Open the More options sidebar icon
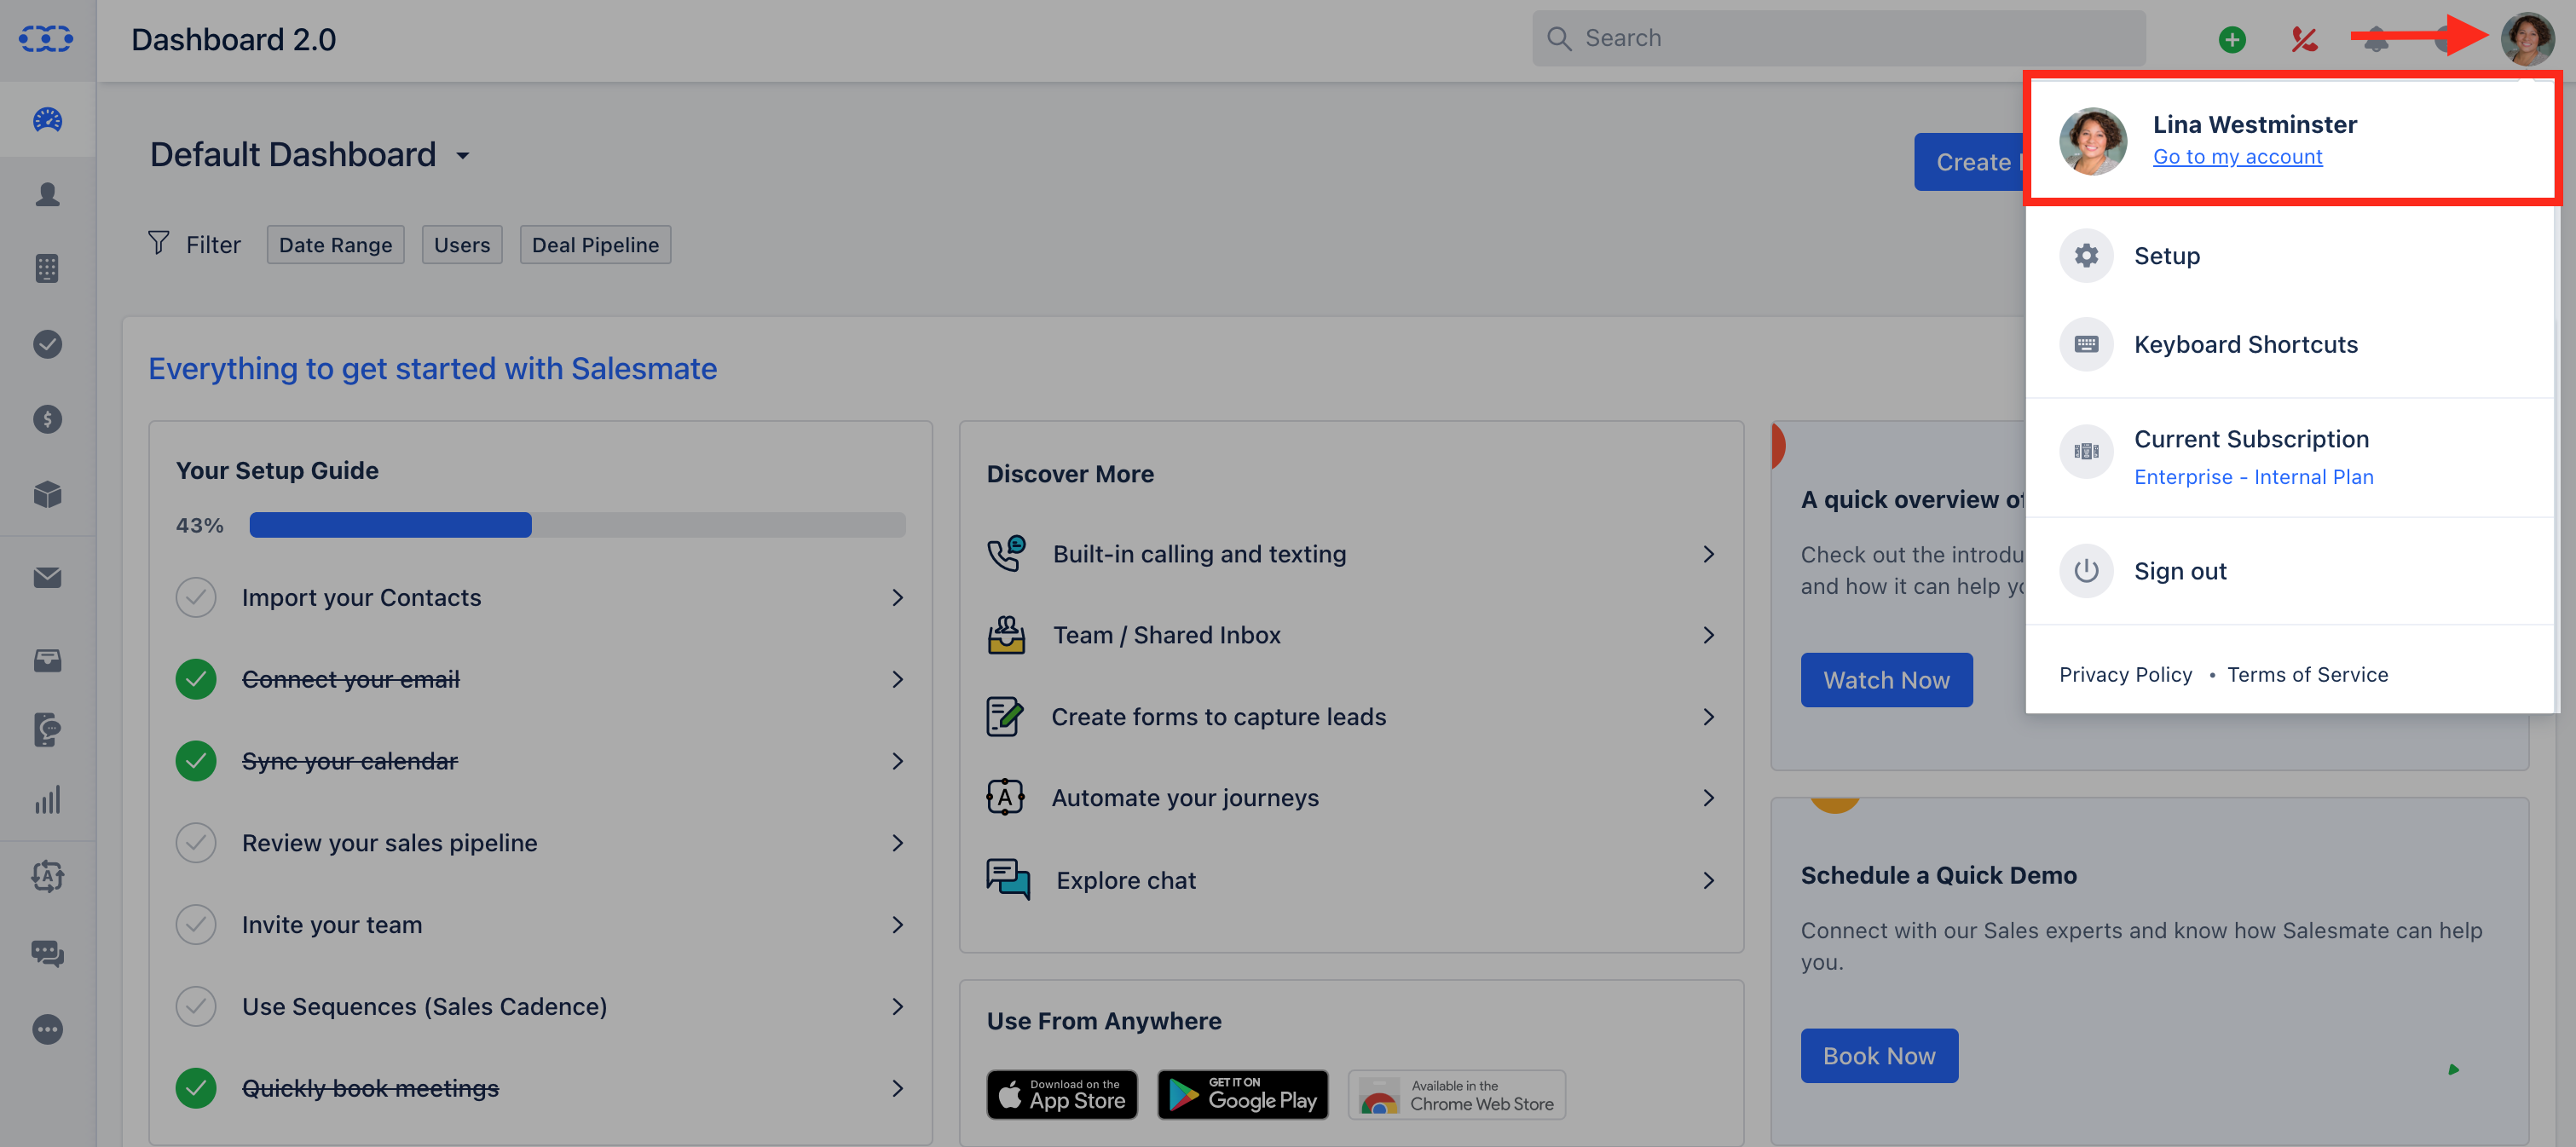The height and width of the screenshot is (1147, 2576). 47,1029
